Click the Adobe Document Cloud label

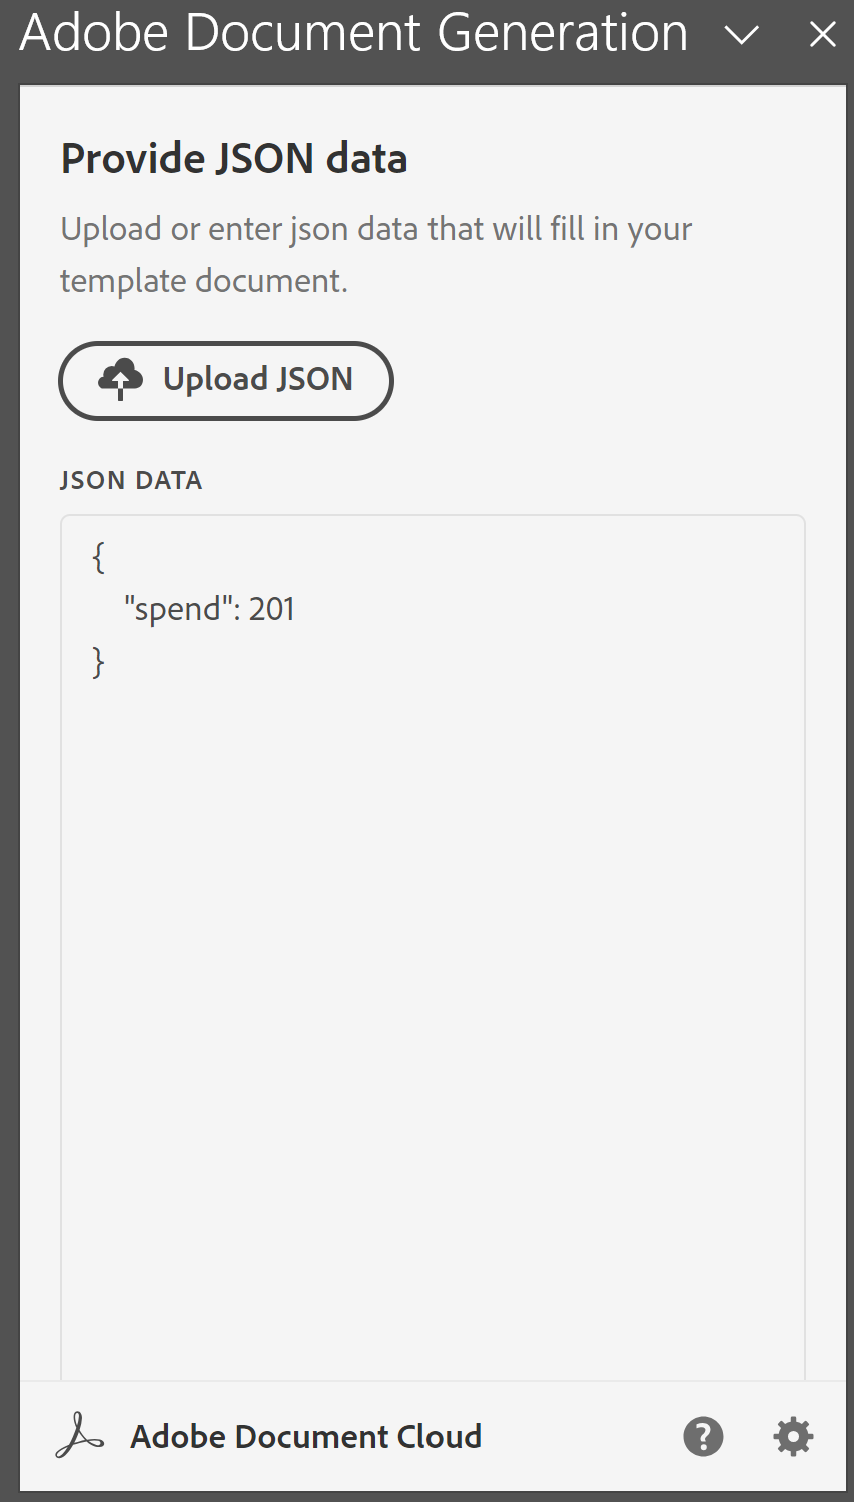(x=306, y=1437)
